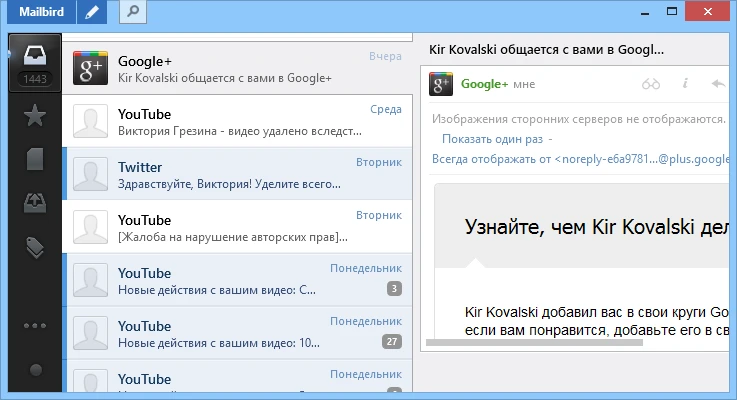737x400 pixels.
Task: Click the compose pencil icon
Action: (x=92, y=12)
